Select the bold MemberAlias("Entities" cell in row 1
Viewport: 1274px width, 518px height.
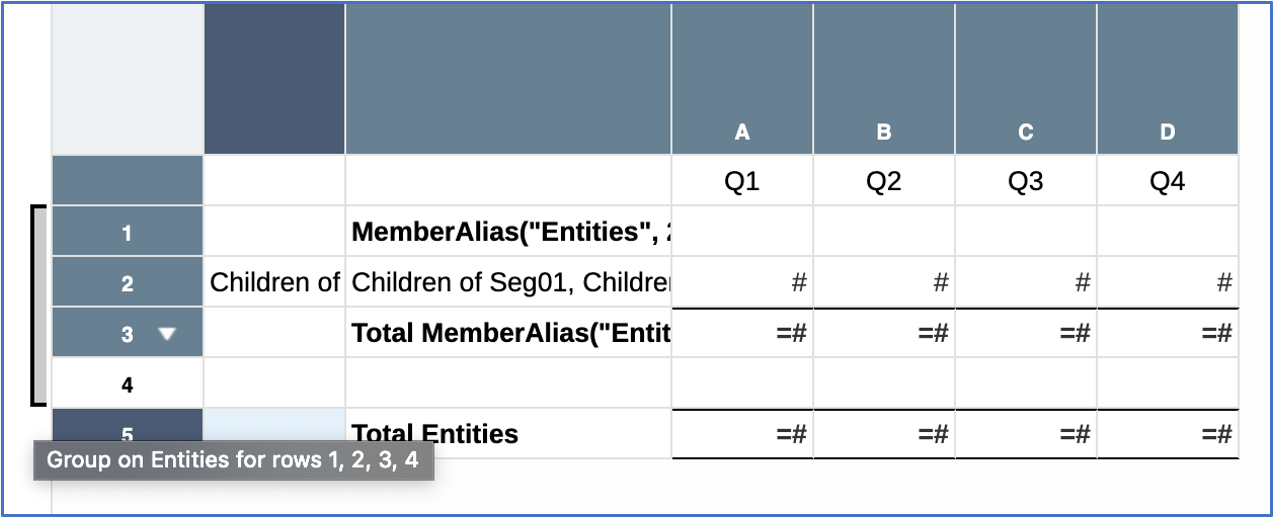(x=509, y=233)
